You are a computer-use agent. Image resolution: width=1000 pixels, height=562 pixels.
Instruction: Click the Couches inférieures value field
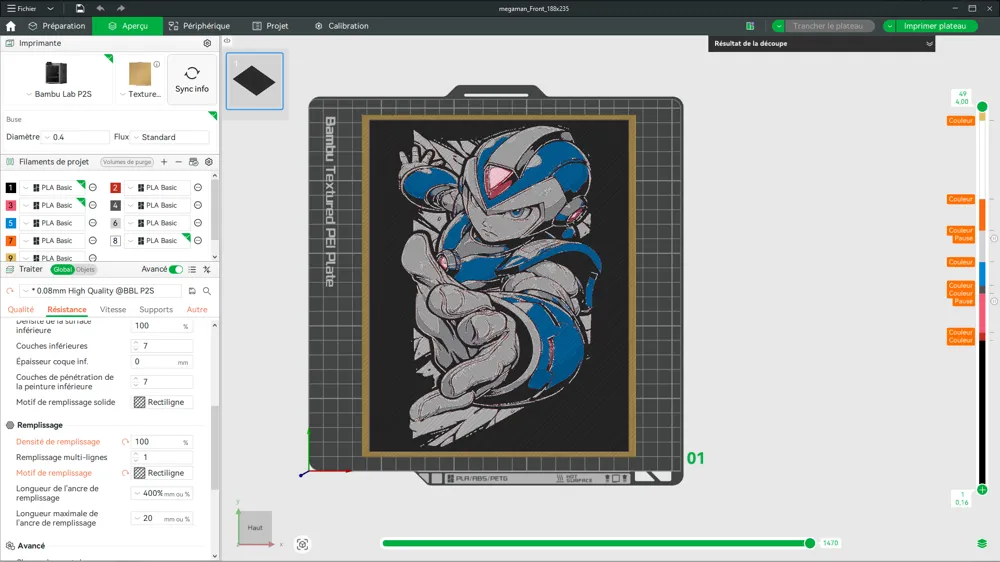point(162,346)
